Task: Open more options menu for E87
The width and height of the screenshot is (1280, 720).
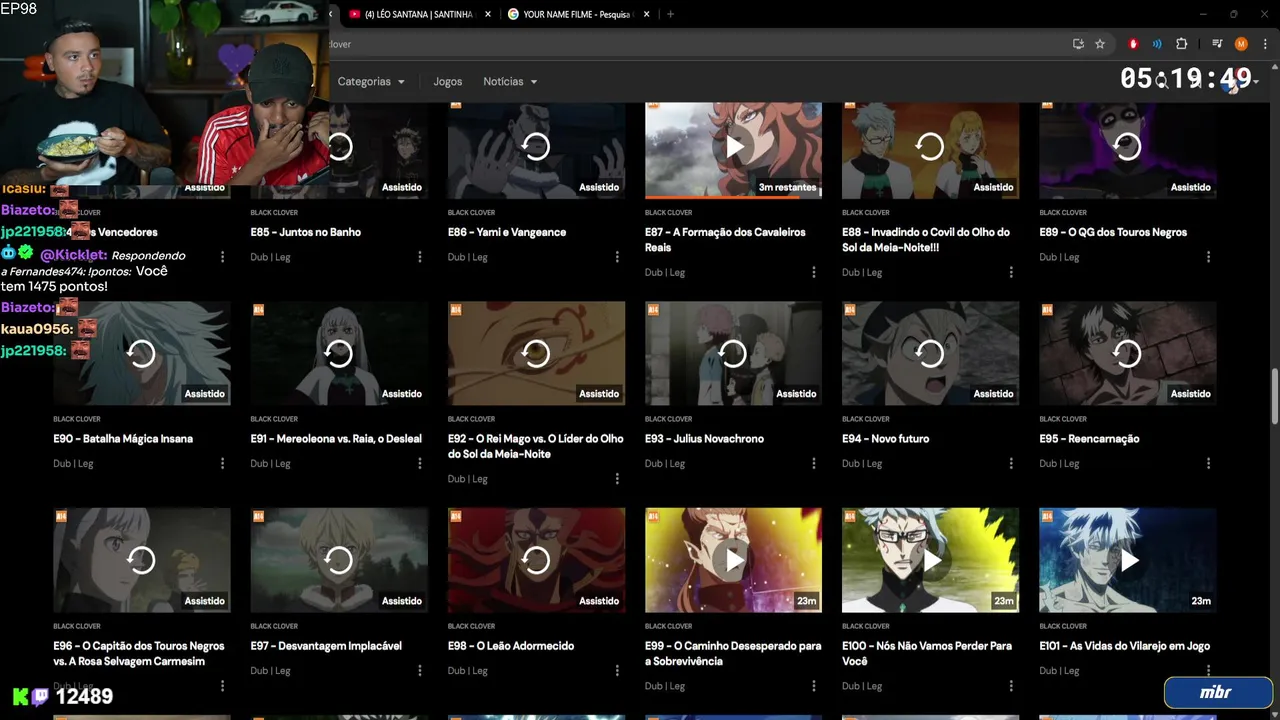Action: (x=814, y=272)
